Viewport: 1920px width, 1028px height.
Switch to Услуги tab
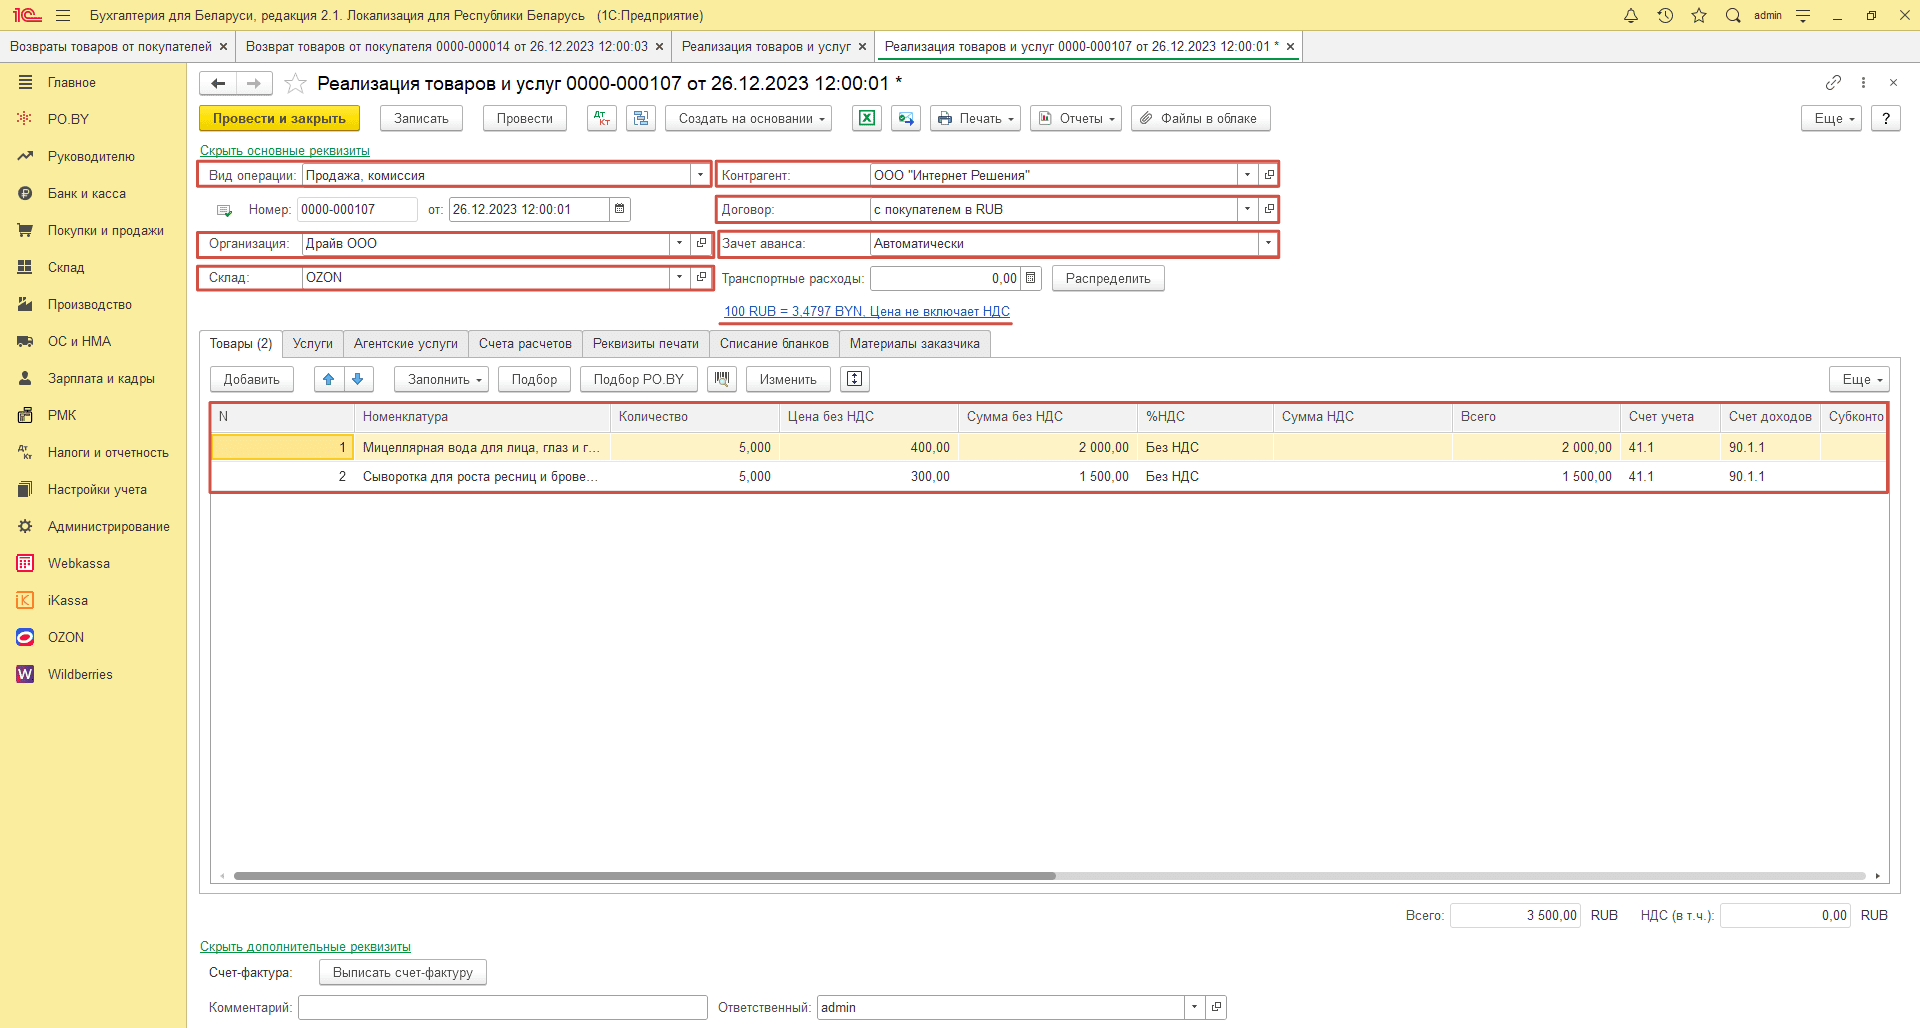pyautogui.click(x=313, y=343)
